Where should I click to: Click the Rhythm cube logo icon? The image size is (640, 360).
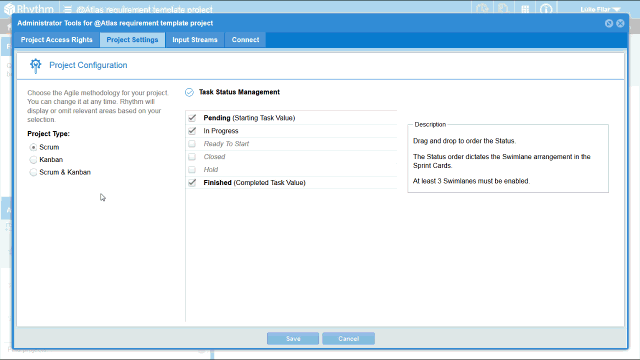[x=9, y=9]
